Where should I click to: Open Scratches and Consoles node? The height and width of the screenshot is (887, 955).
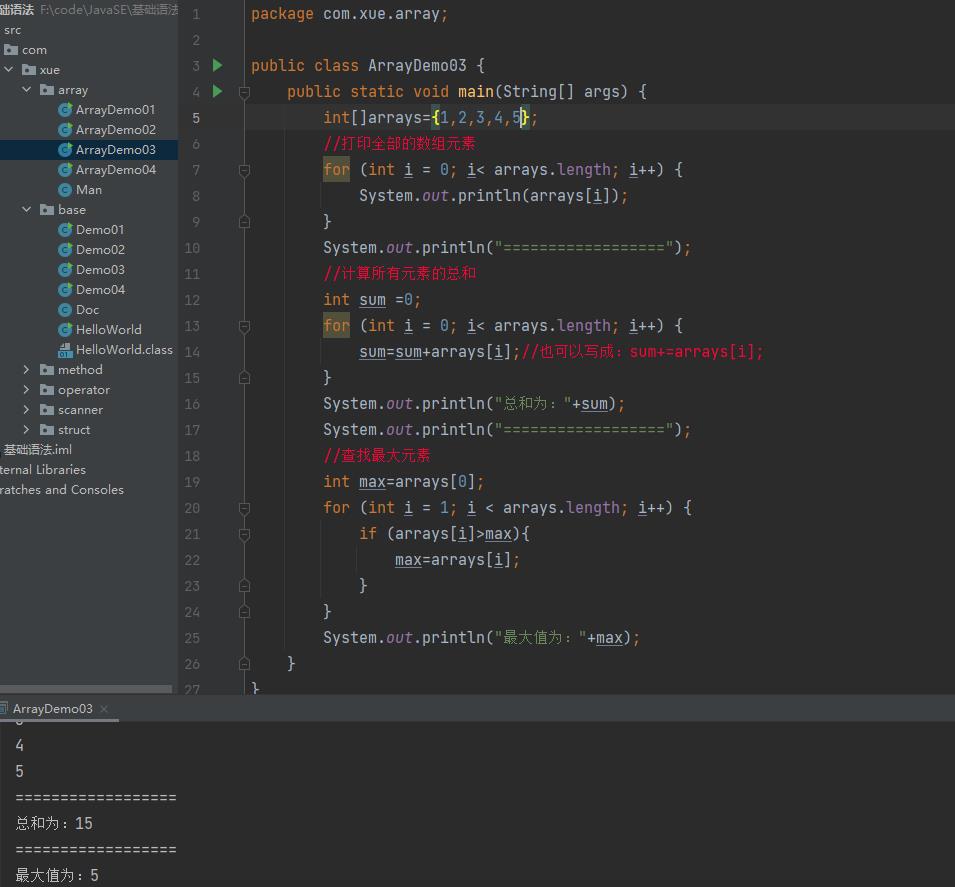(62, 490)
